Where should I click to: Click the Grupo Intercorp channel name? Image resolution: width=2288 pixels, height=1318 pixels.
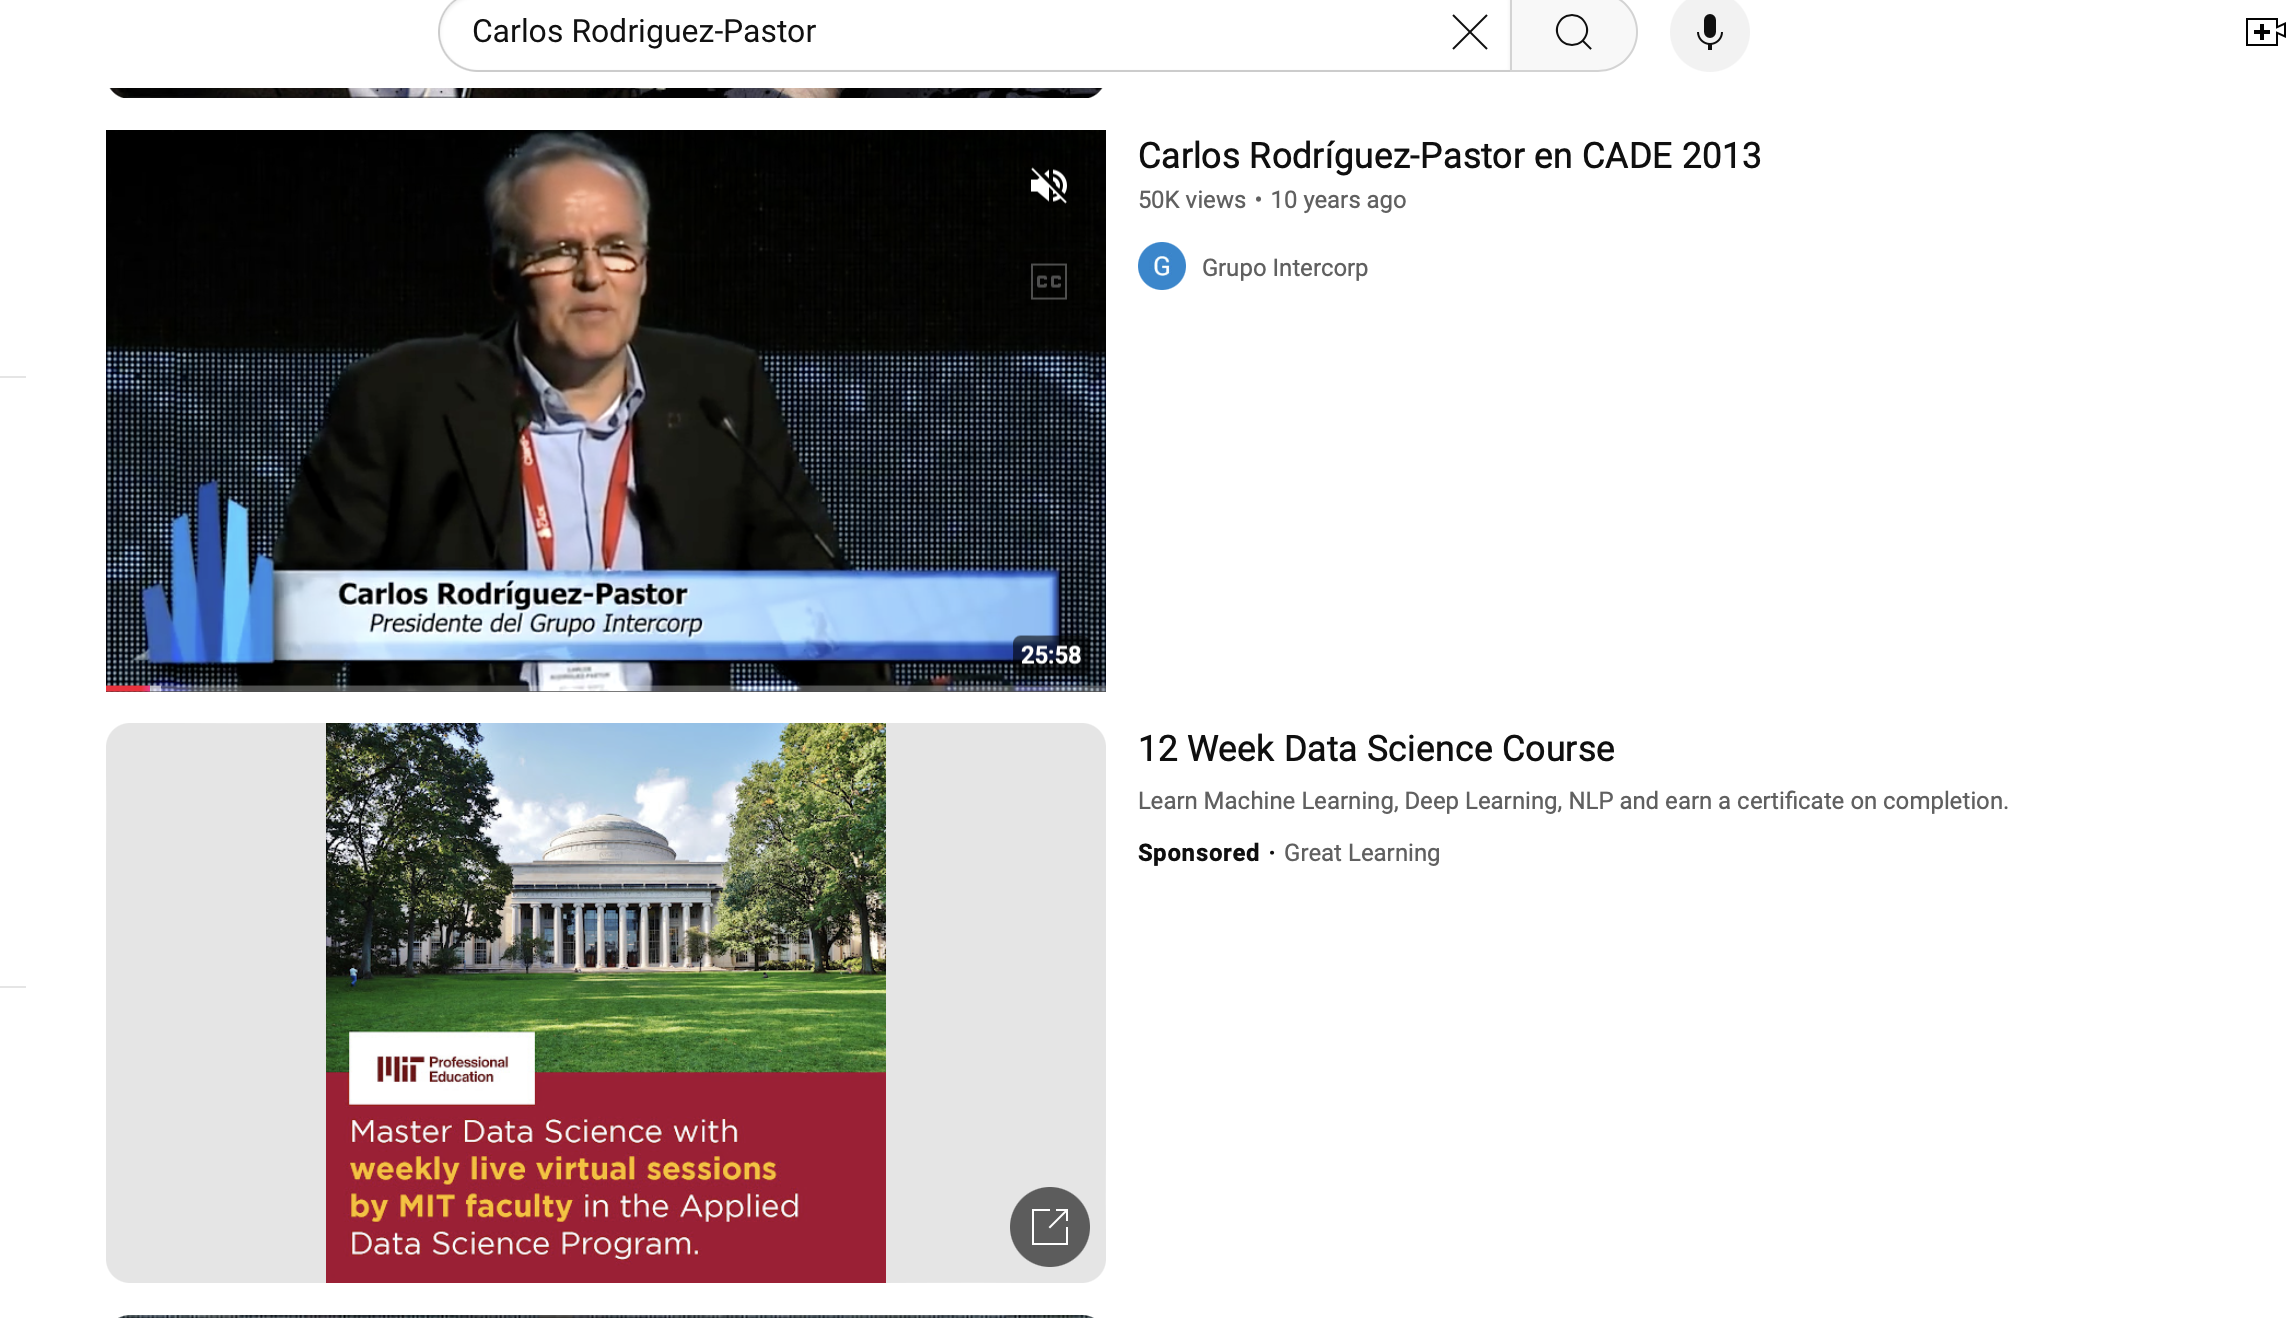coord(1284,268)
